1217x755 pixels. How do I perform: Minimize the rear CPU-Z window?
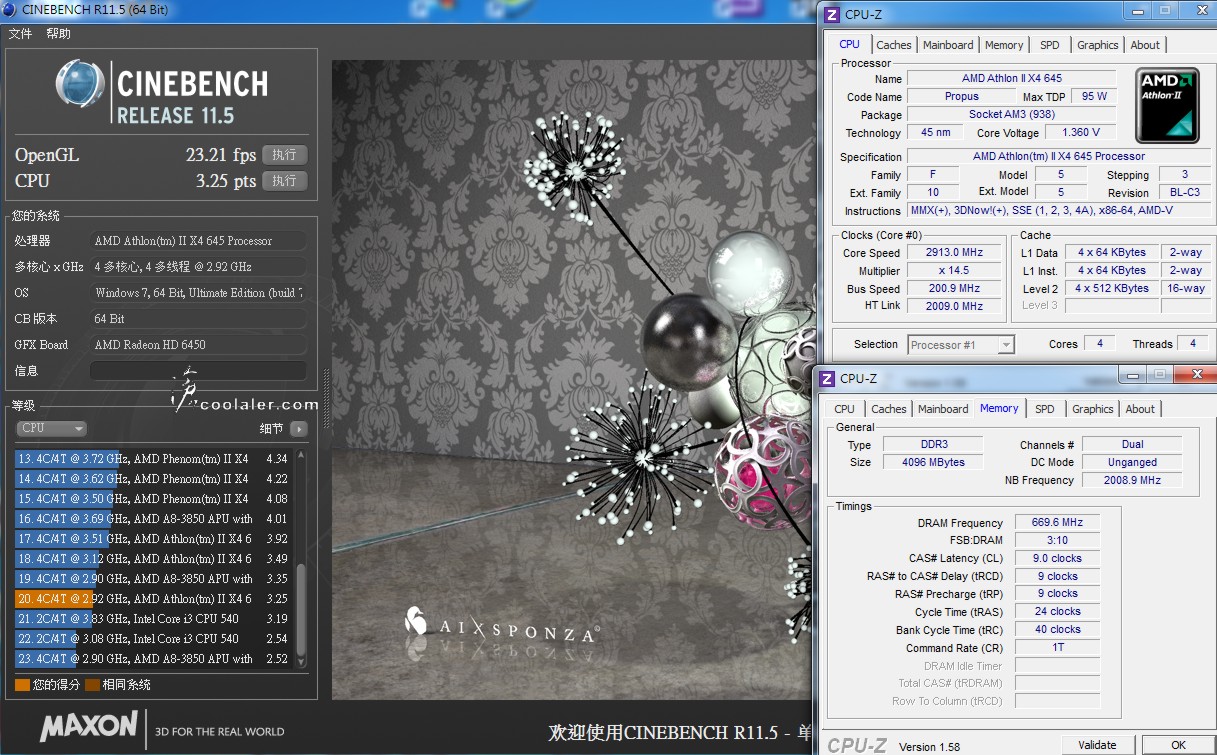click(x=1136, y=11)
